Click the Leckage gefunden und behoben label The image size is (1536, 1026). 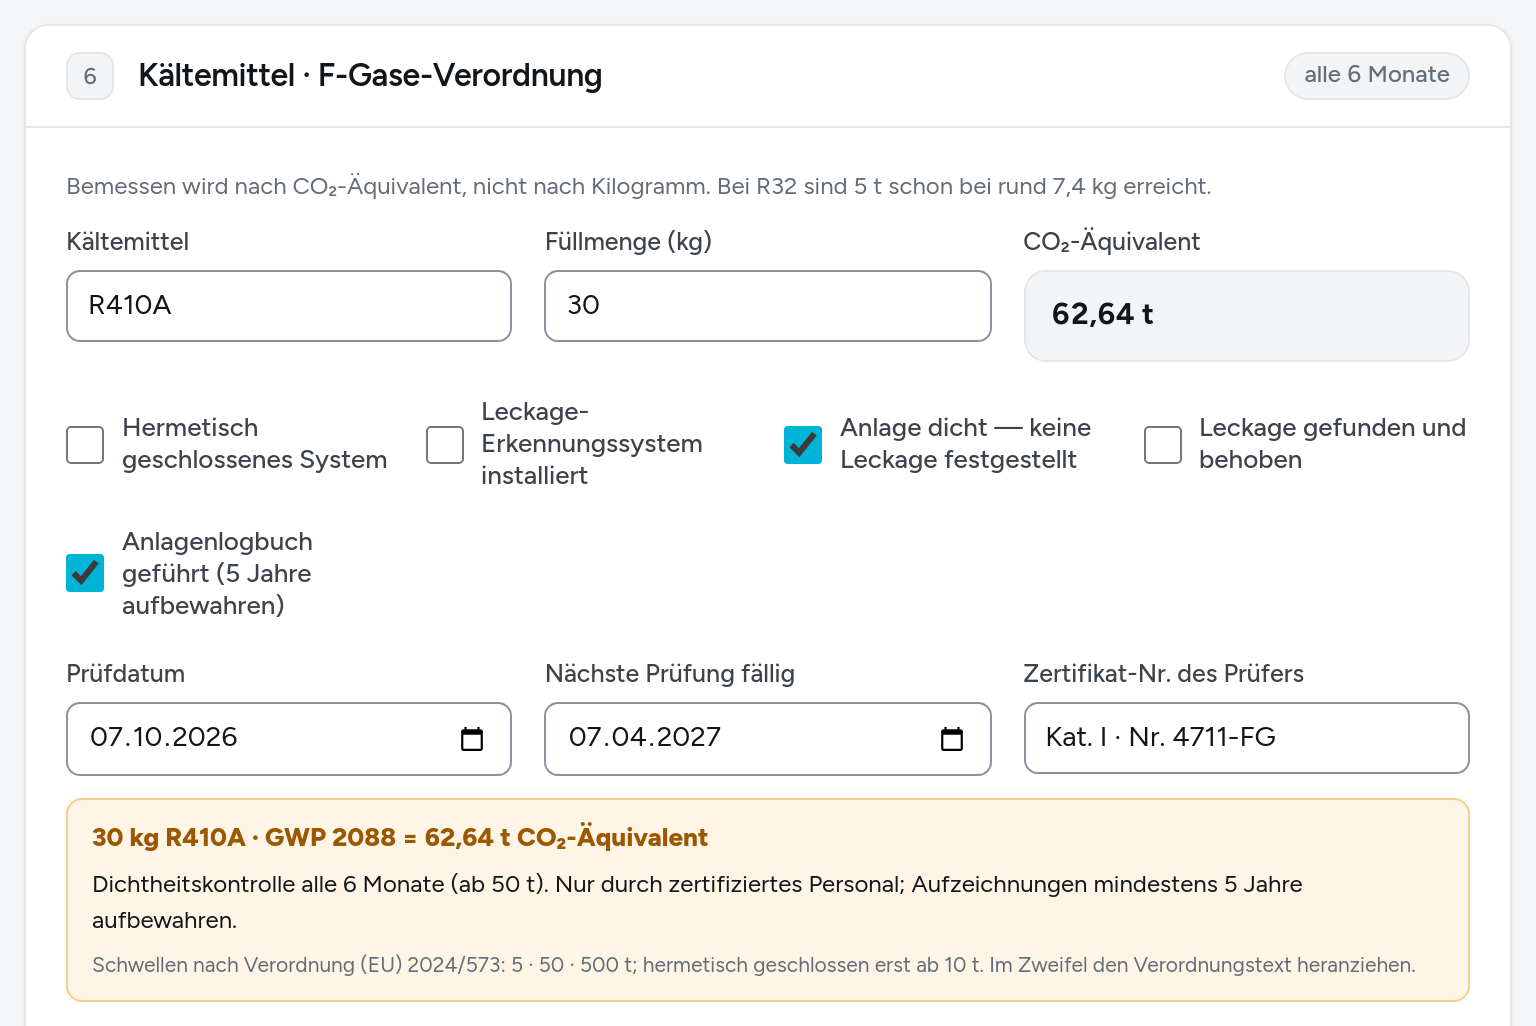tap(1332, 444)
